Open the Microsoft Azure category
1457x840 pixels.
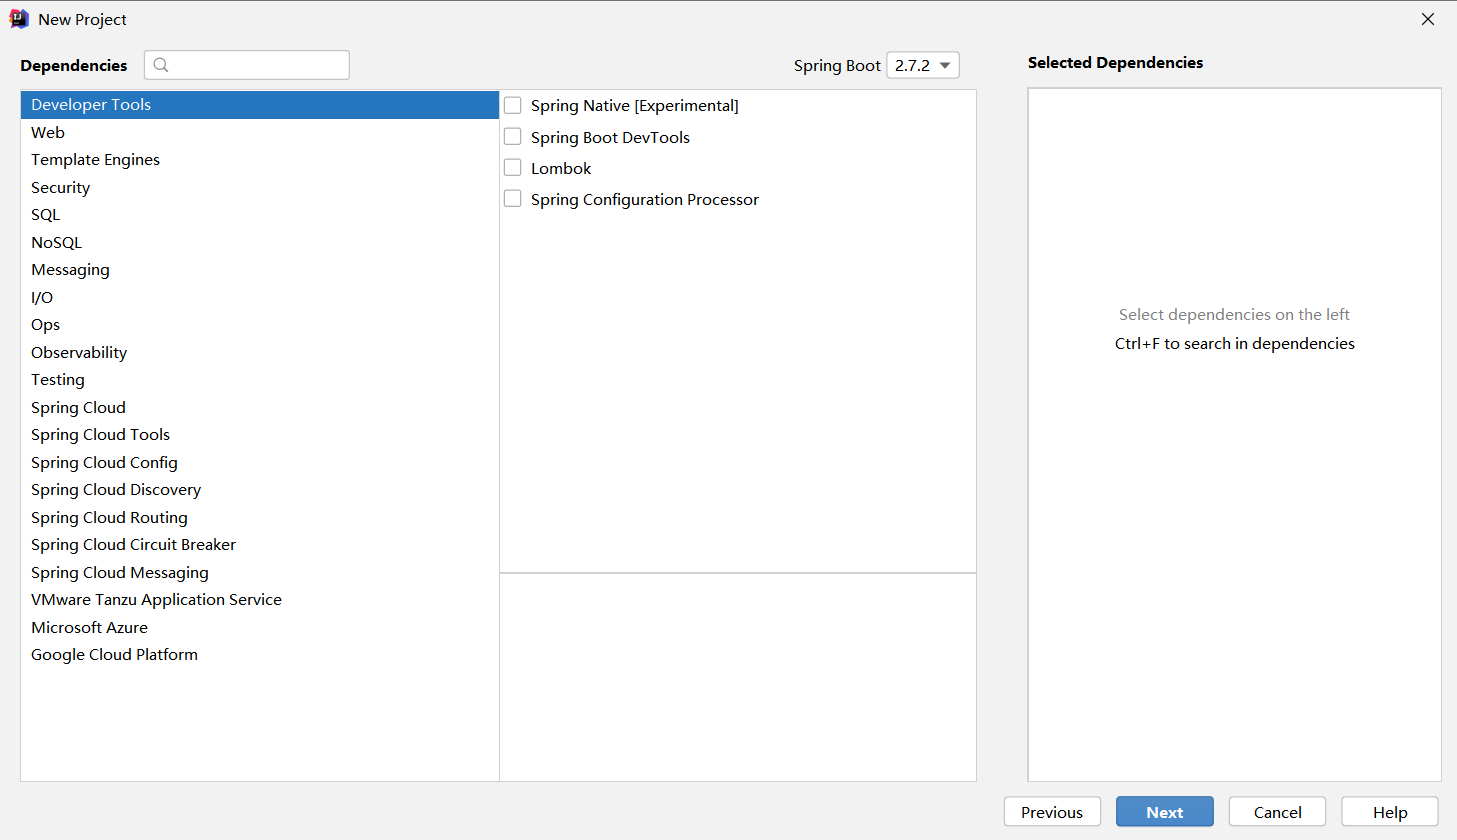click(x=260, y=627)
